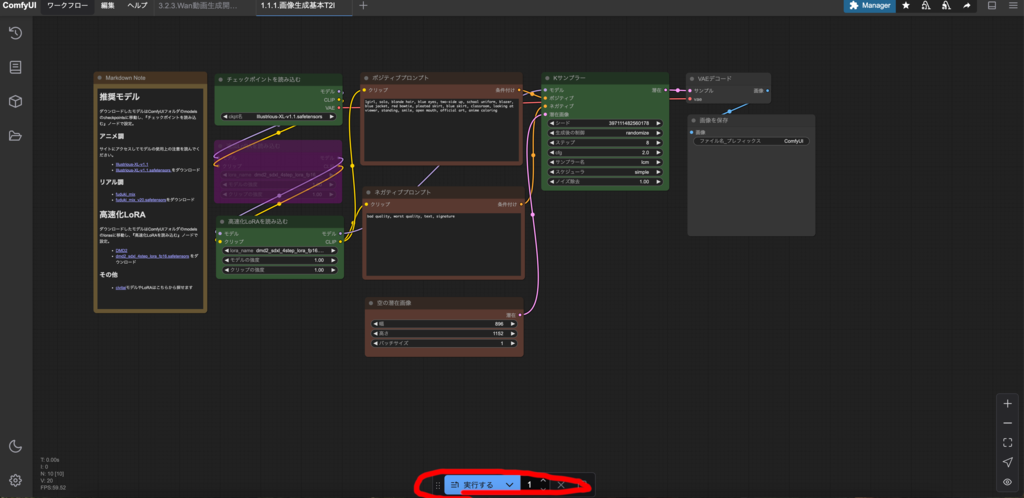Increase the batch count with up arrow

pos(543,481)
